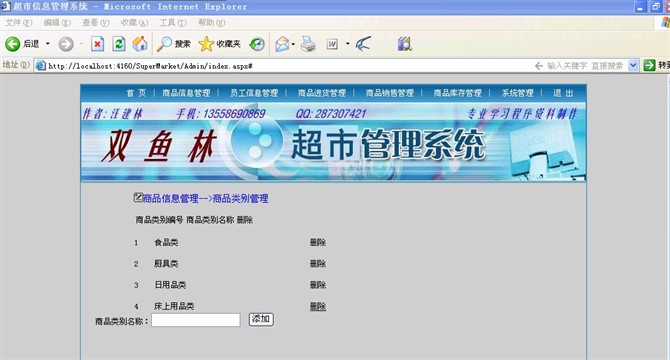Screen dimensions: 670x360
Task: Stop page loading with red X icon
Action: pos(97,44)
